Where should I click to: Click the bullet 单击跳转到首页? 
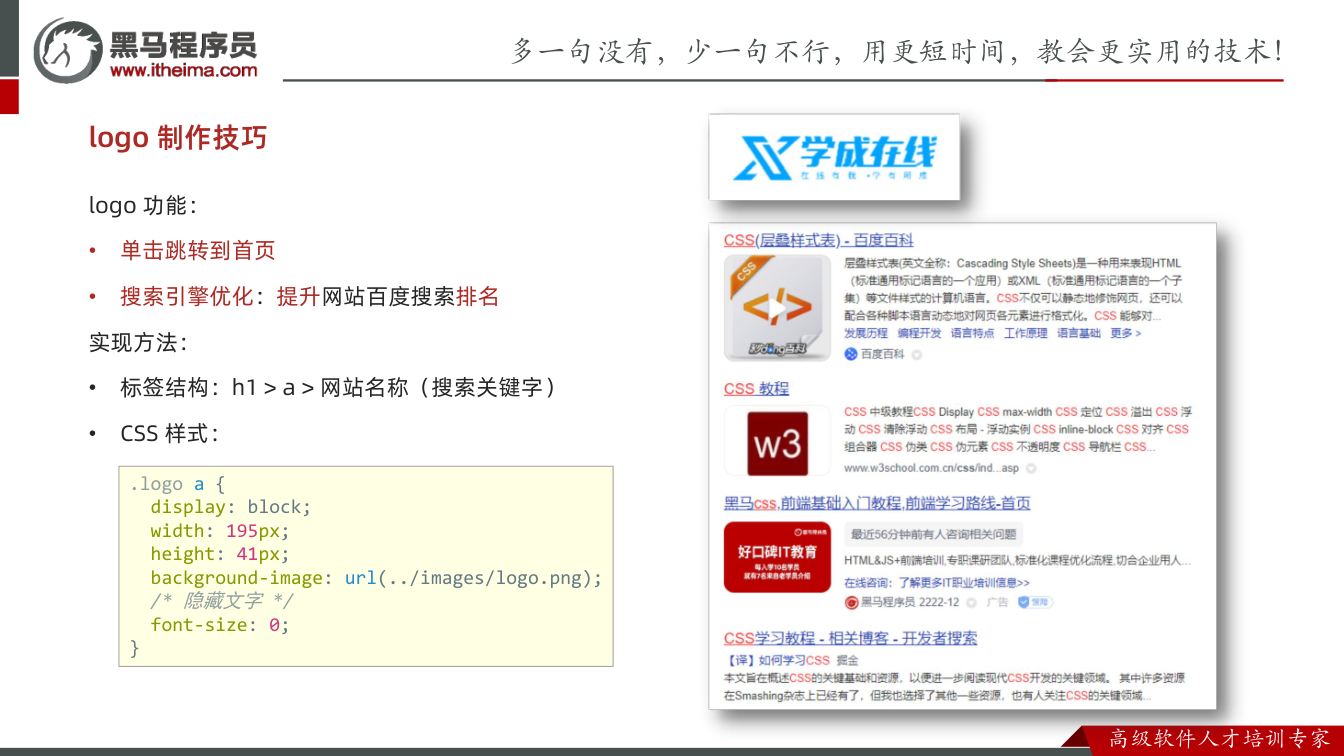(198, 250)
